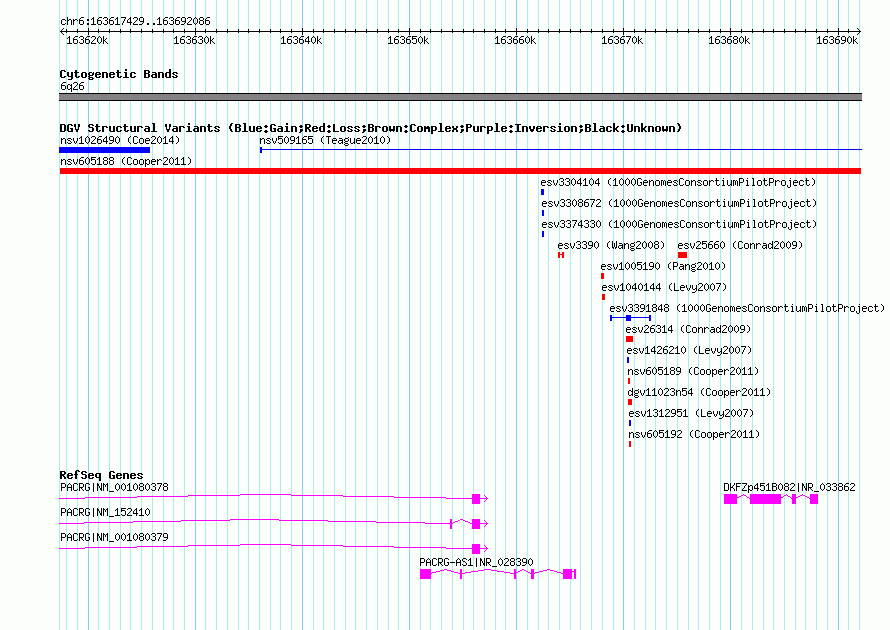The height and width of the screenshot is (630, 890).
Task: Click the esv3390 (Wang2008) label
Action: pos(611,245)
